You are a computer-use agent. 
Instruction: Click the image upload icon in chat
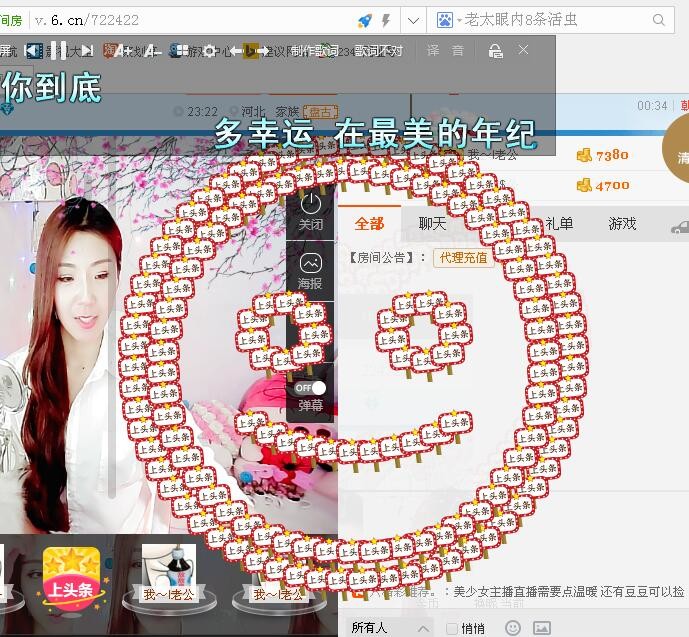click(x=542, y=628)
